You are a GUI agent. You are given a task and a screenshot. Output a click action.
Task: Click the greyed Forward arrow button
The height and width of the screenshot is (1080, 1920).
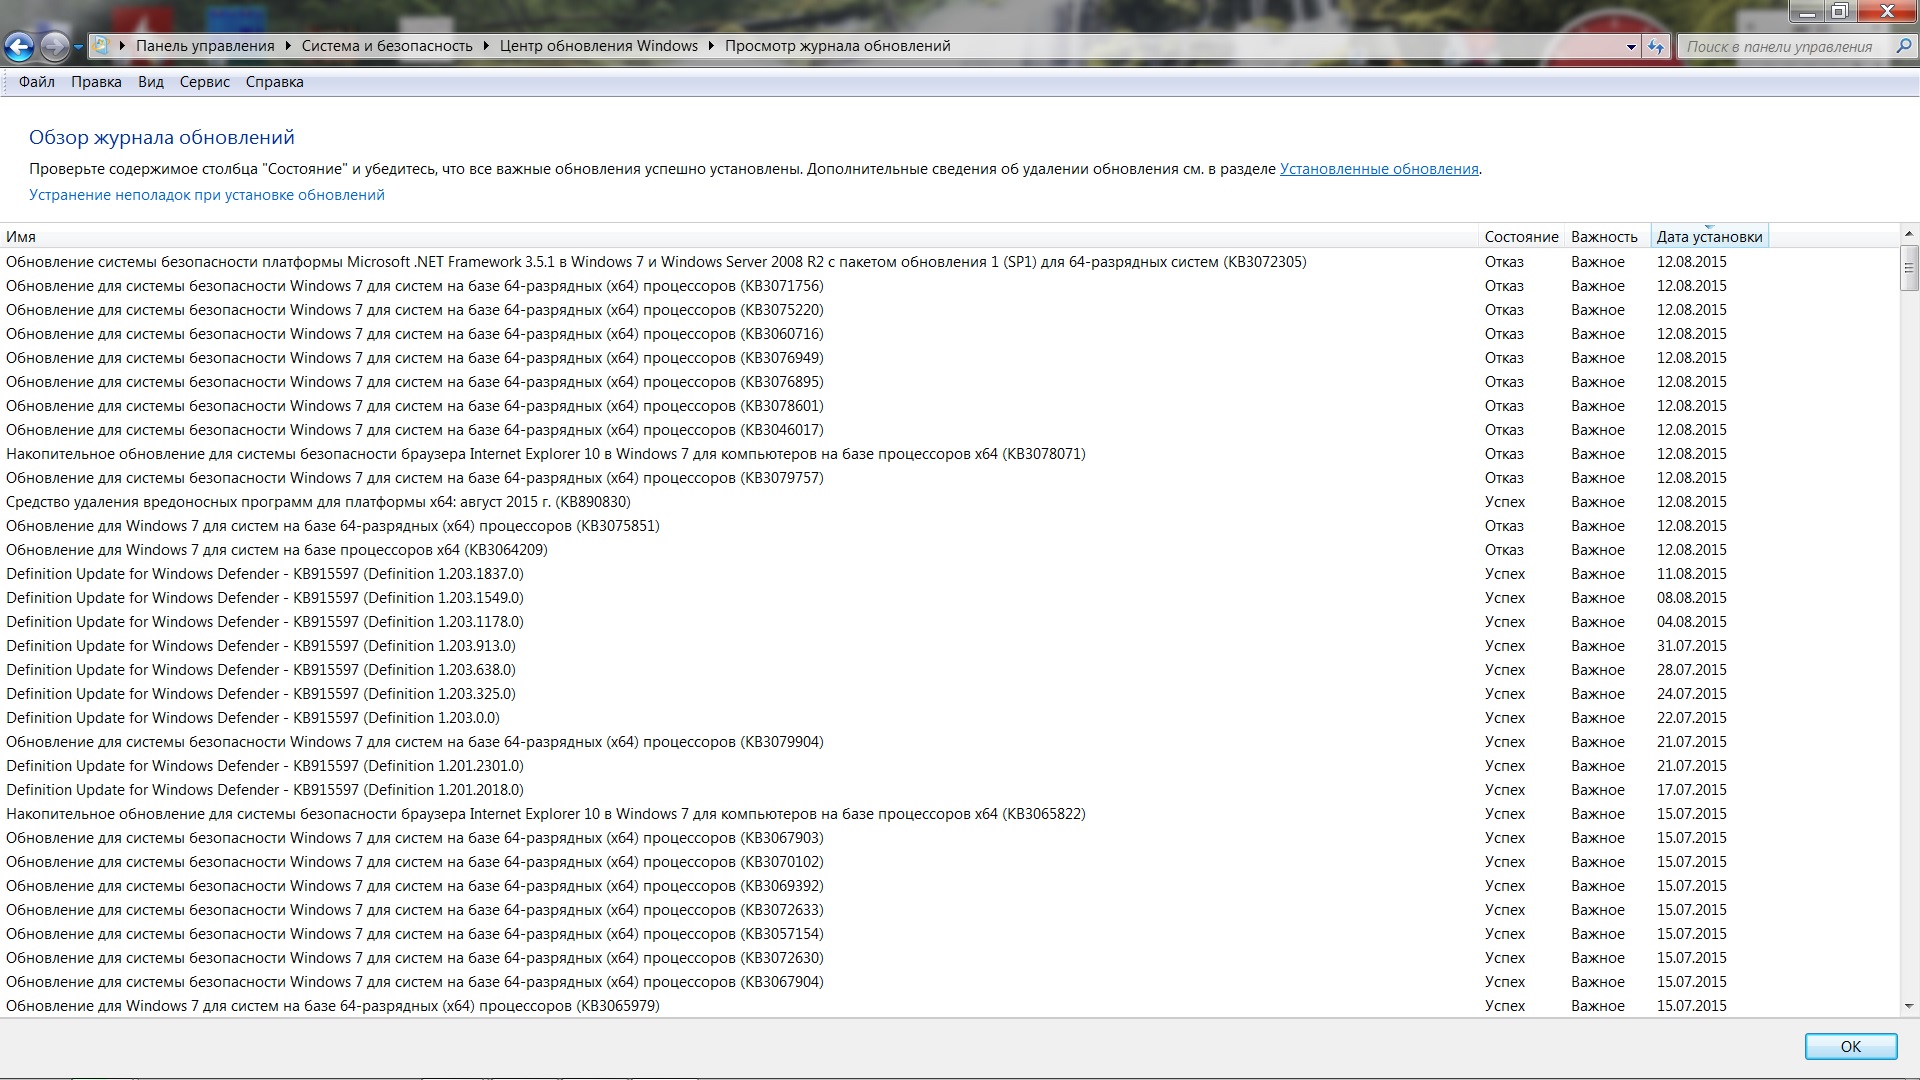pos(55,46)
